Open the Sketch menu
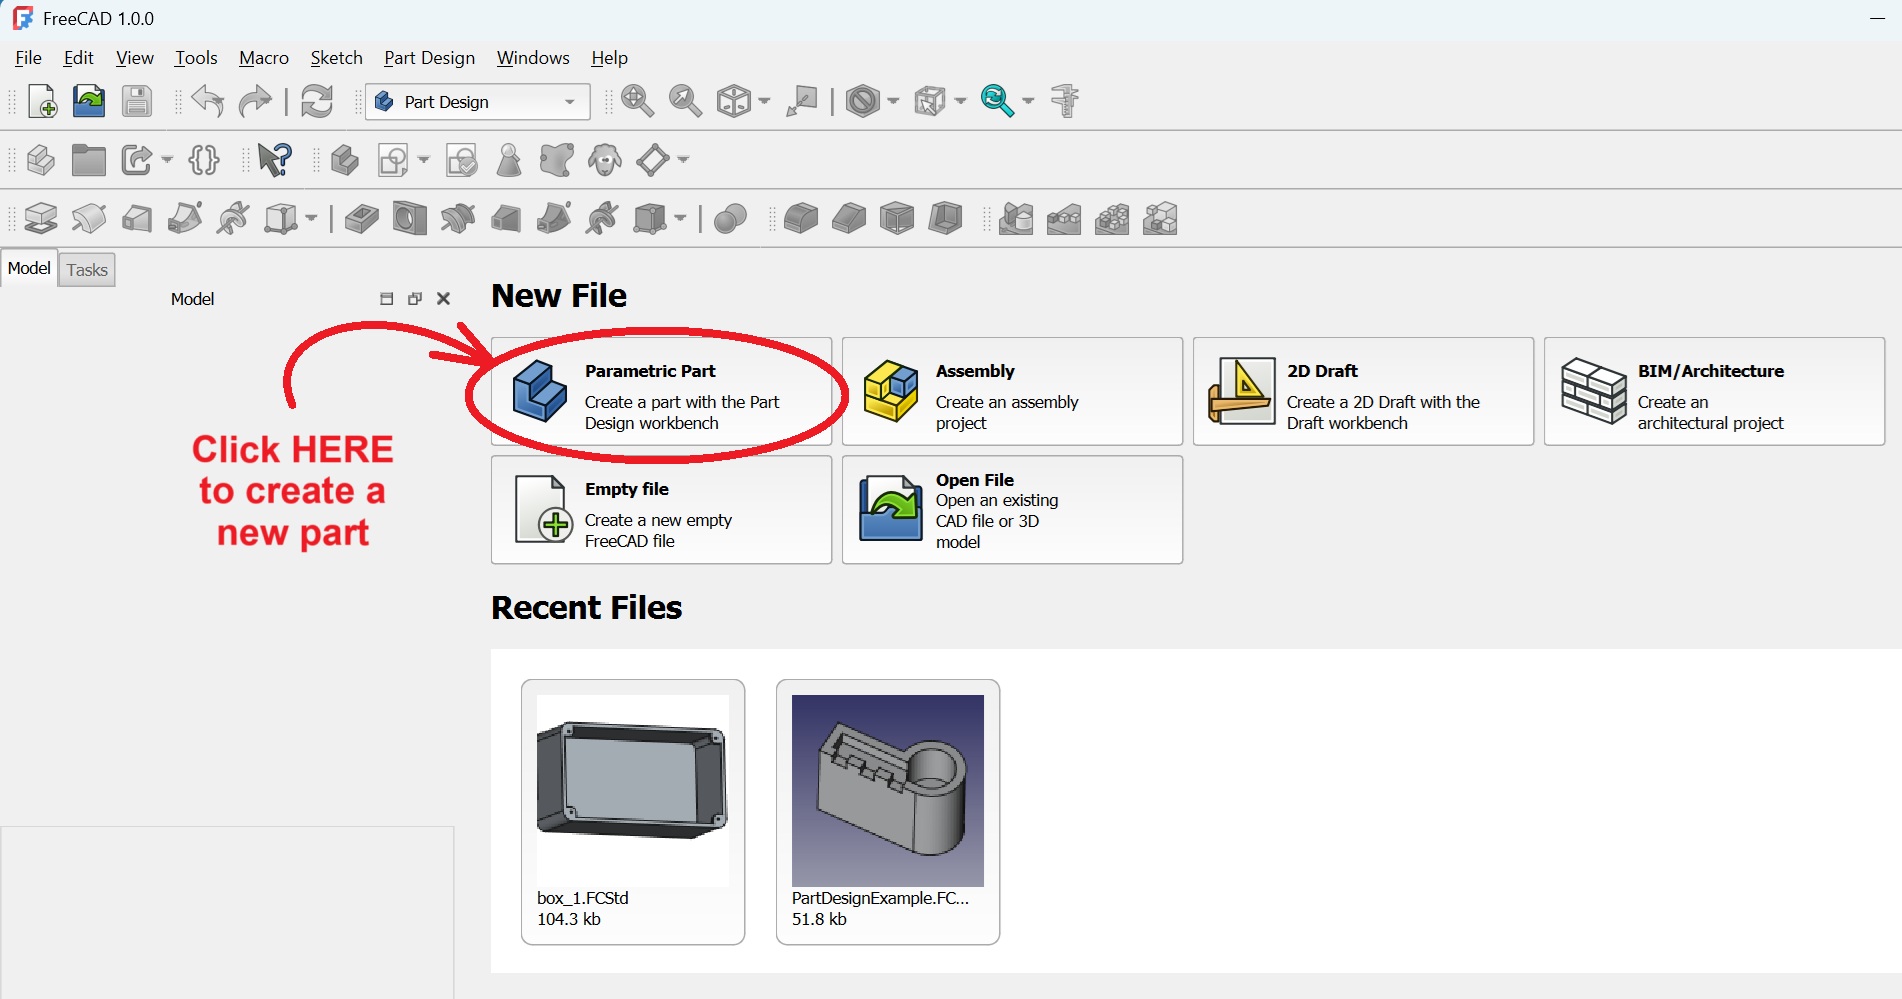1902x999 pixels. [336, 57]
